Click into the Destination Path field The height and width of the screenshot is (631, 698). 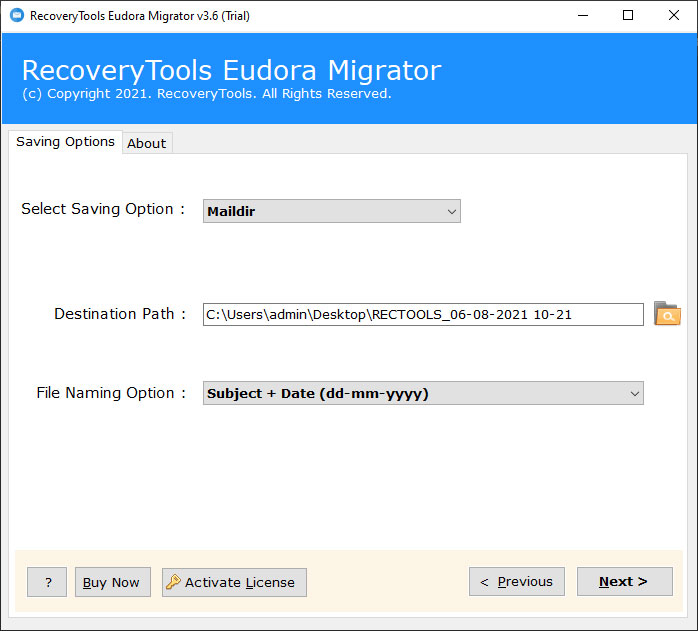tap(423, 314)
